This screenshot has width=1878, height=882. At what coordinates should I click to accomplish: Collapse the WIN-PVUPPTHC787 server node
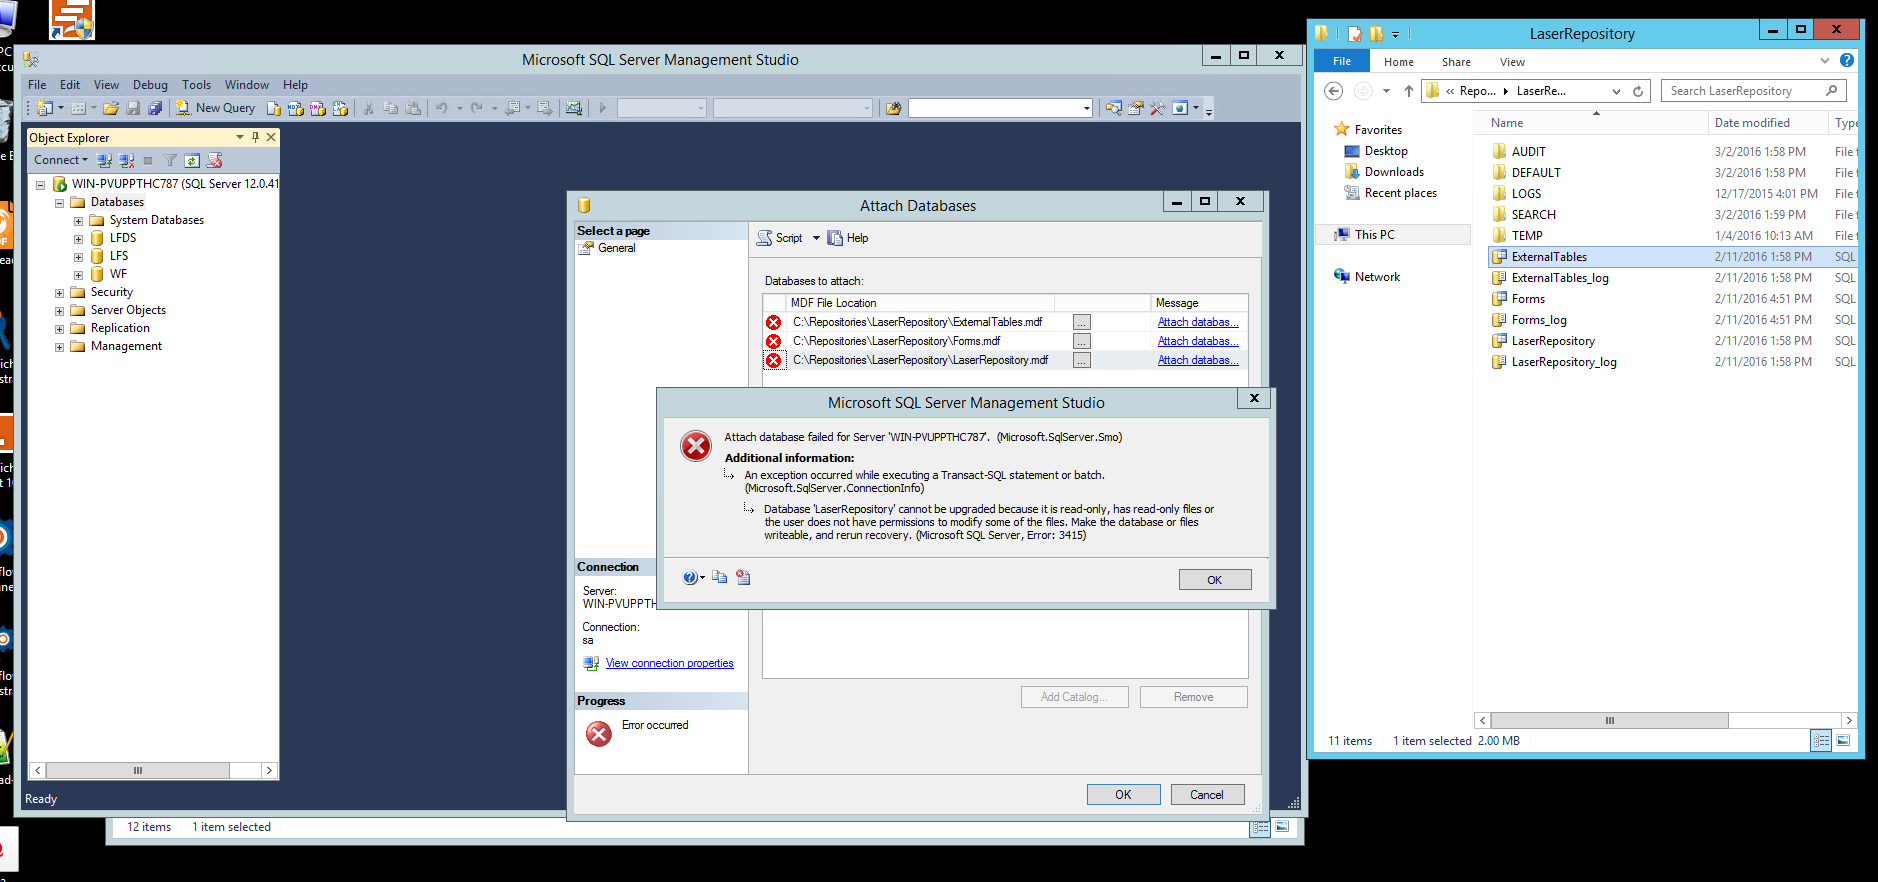pyautogui.click(x=40, y=185)
